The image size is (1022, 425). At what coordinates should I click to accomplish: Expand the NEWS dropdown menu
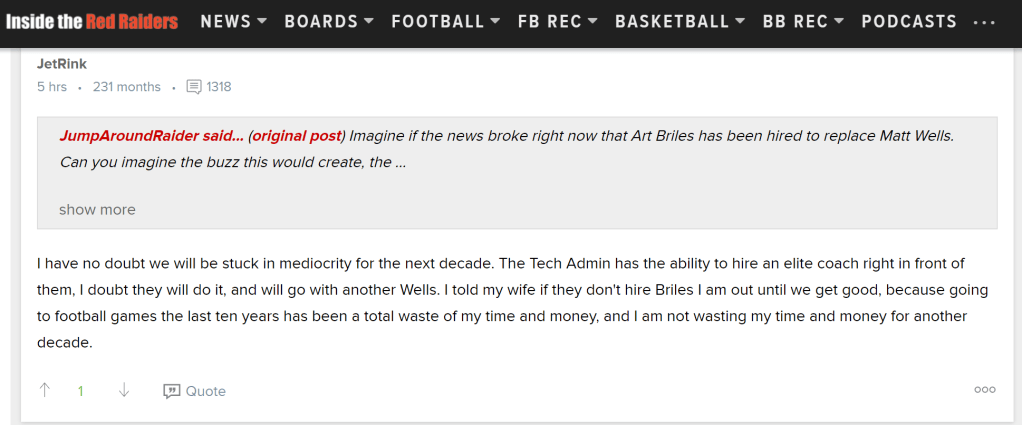coord(233,21)
